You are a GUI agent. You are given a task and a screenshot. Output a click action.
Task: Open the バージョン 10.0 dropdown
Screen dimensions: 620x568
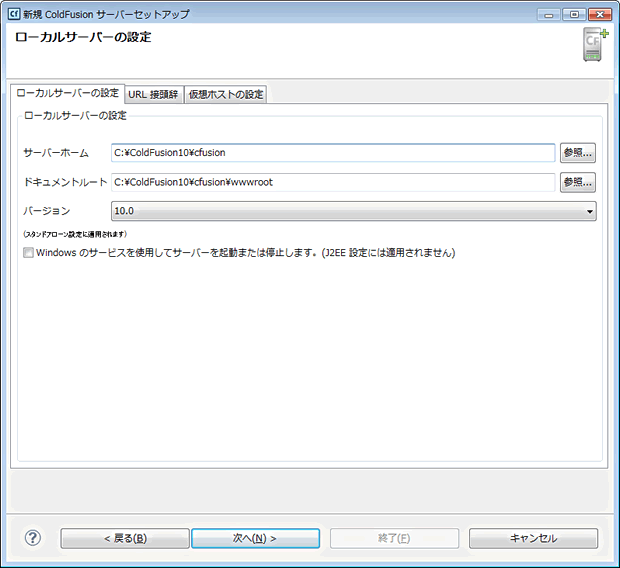click(353, 211)
